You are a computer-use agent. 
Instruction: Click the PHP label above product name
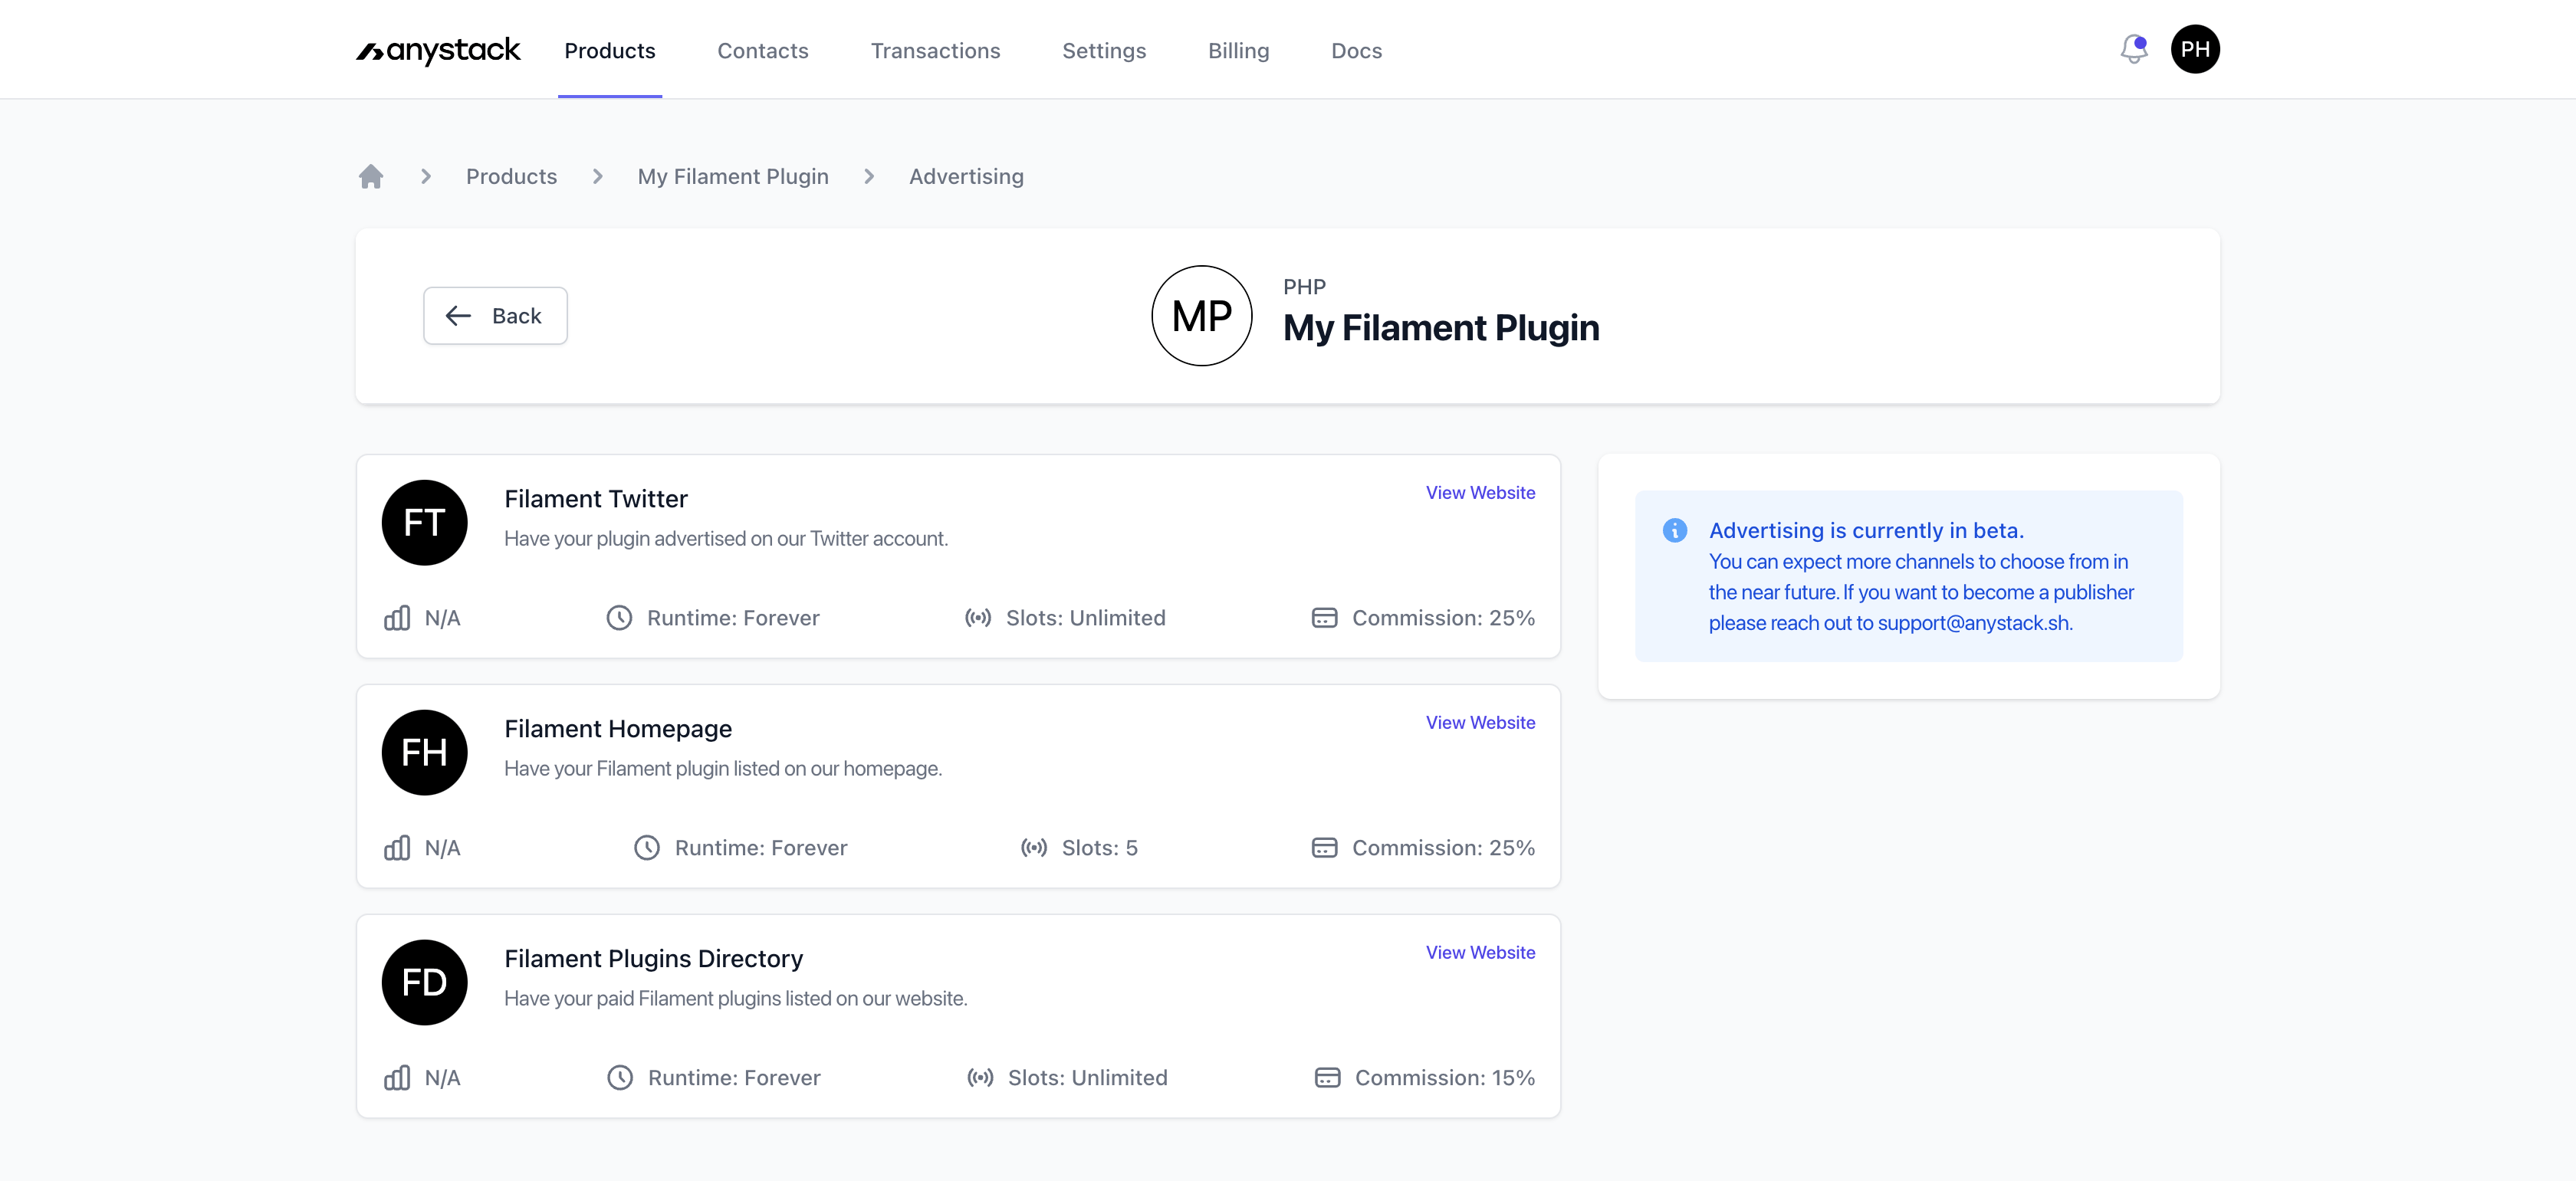[x=1304, y=287]
